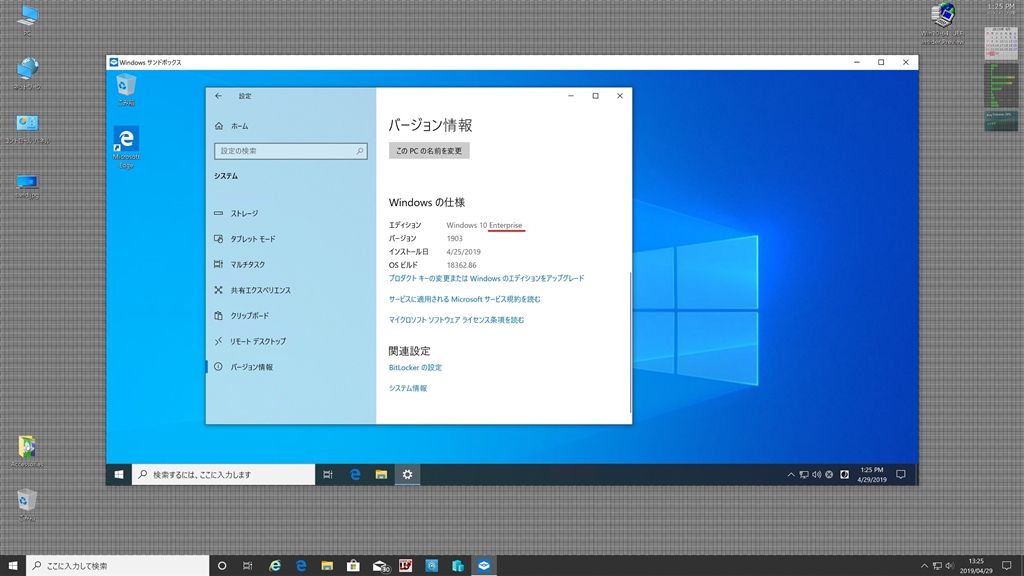Click host tray volume icon
Viewport: 1024px width, 576px height.
click(x=950, y=566)
